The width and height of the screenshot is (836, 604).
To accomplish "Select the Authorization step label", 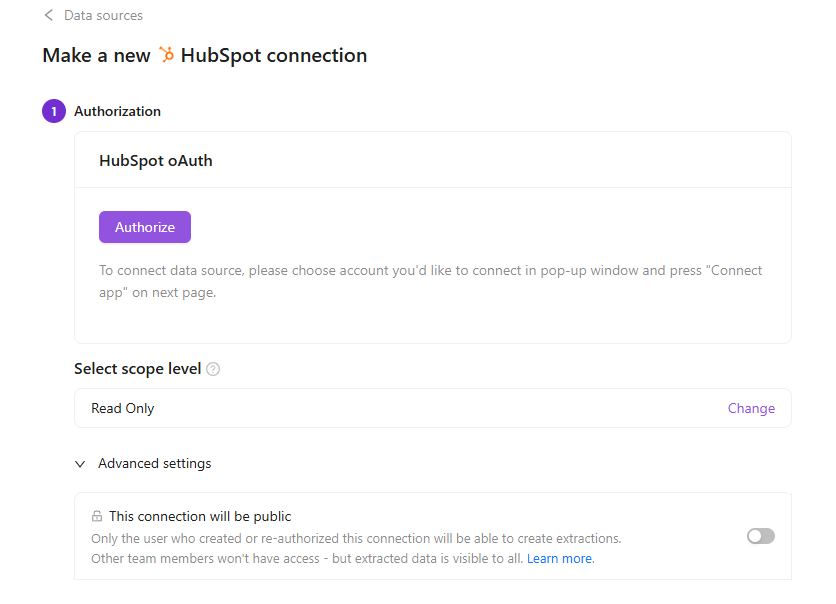I will (117, 111).
